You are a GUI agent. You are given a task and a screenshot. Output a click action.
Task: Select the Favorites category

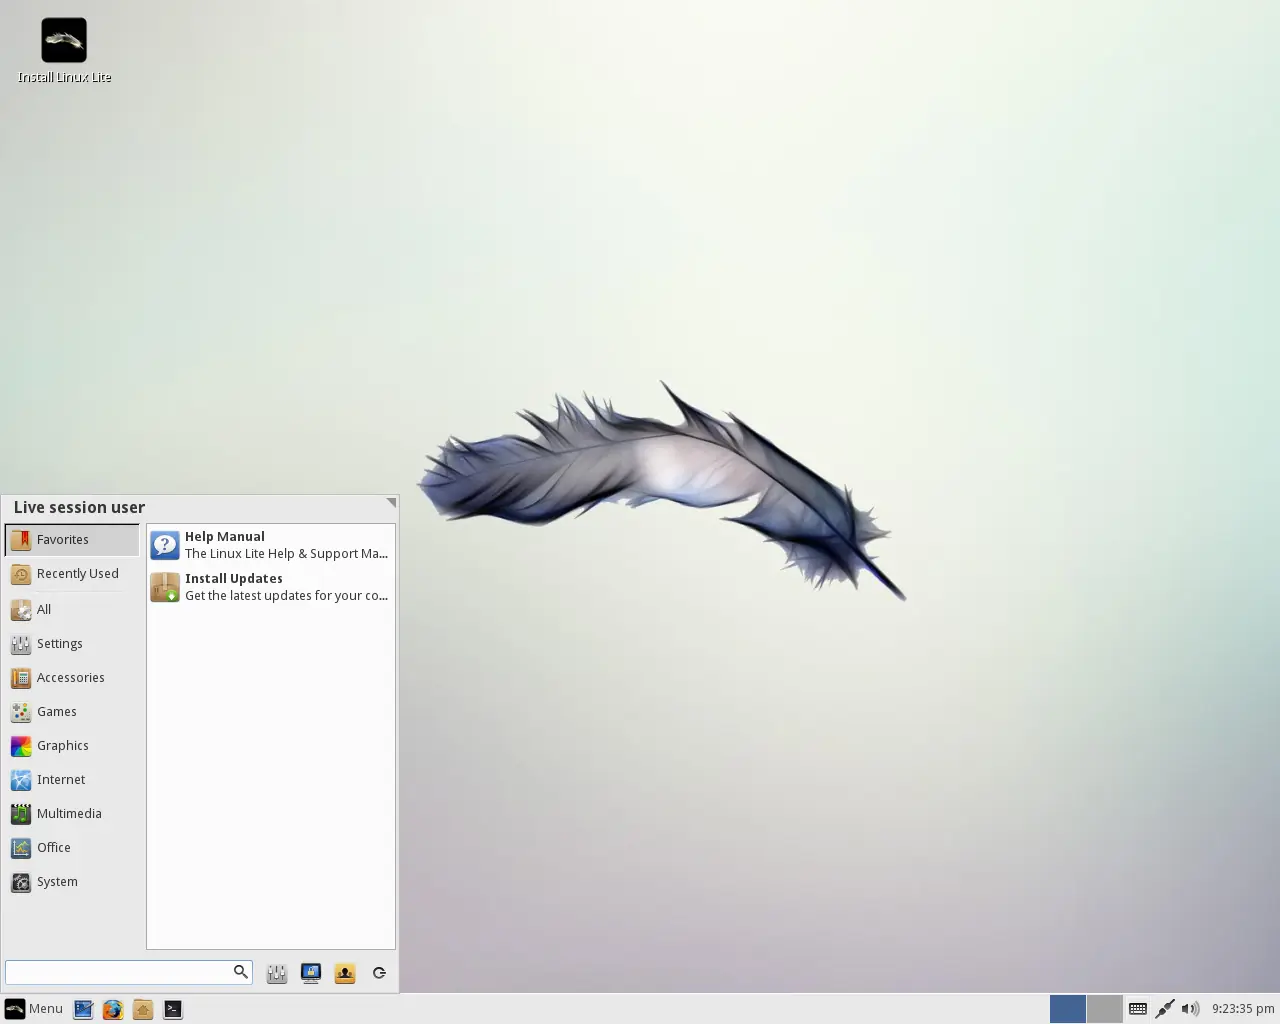[72, 540]
